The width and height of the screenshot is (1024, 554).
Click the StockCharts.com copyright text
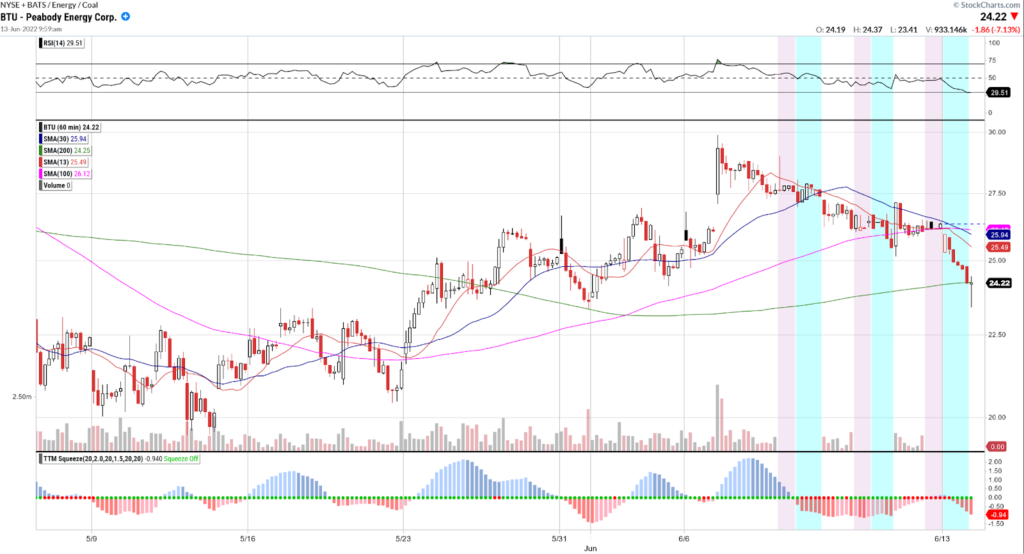988,5
